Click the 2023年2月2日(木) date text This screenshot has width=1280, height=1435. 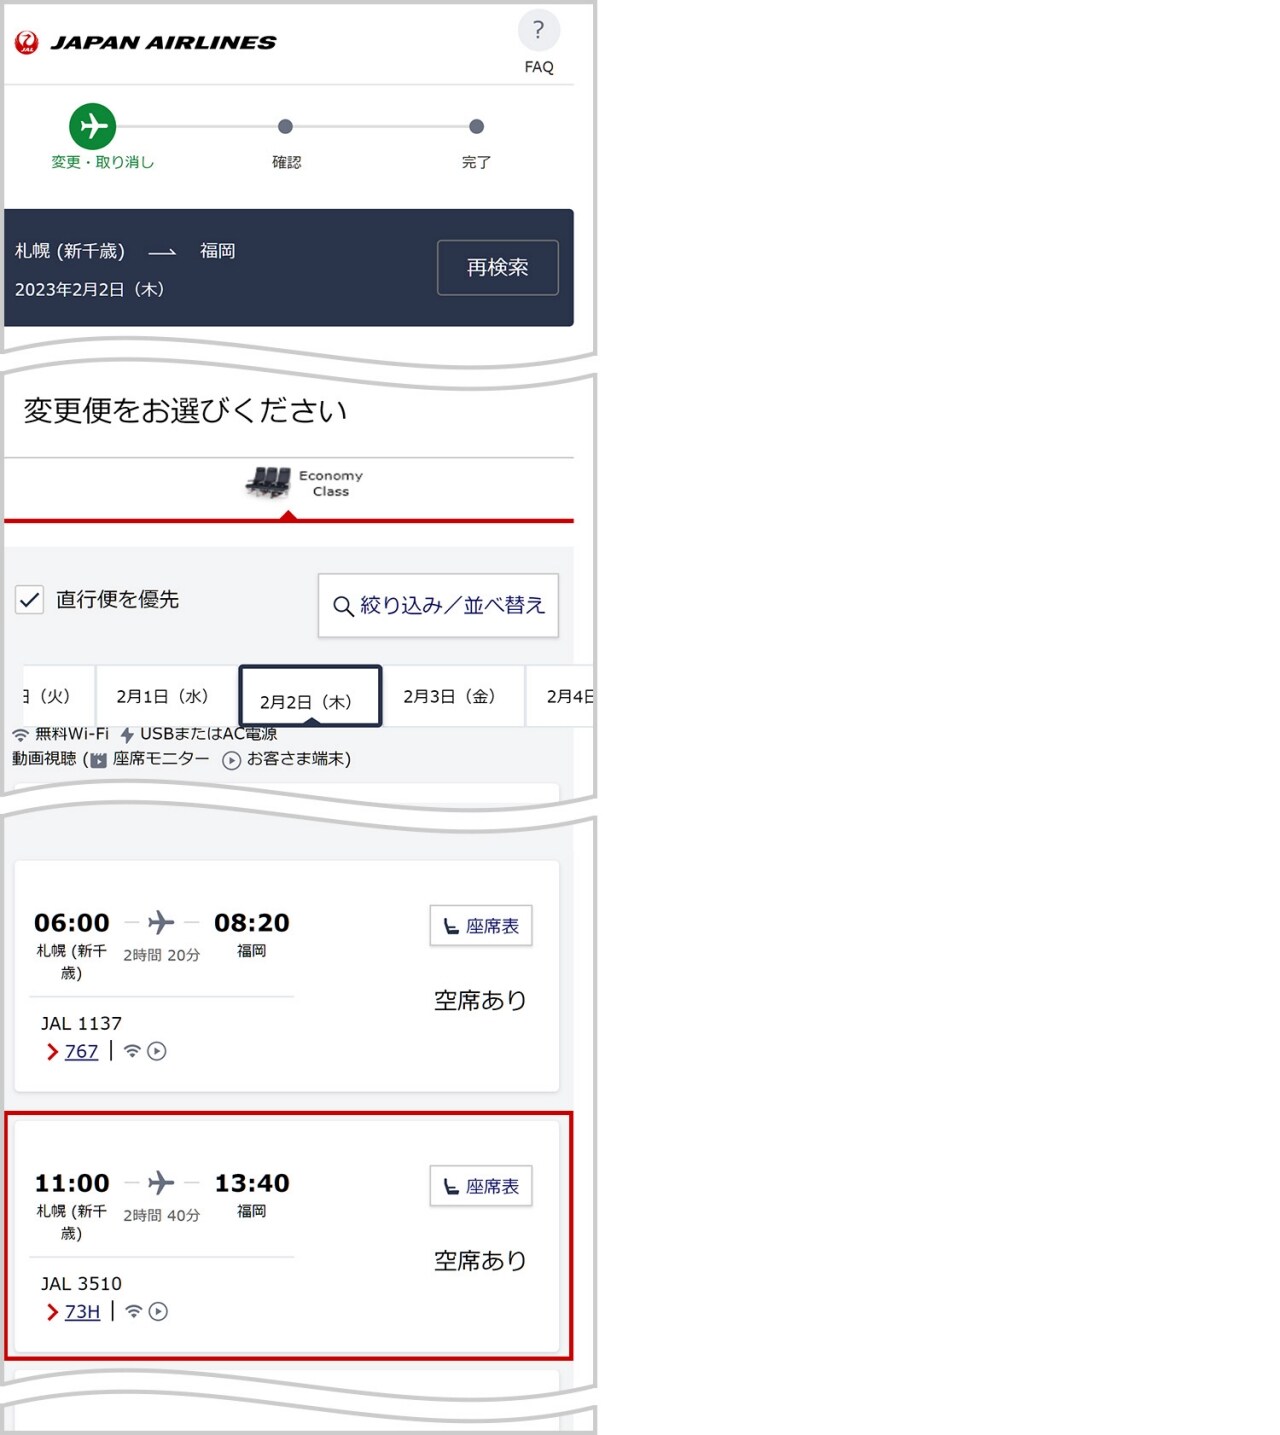click(x=89, y=289)
